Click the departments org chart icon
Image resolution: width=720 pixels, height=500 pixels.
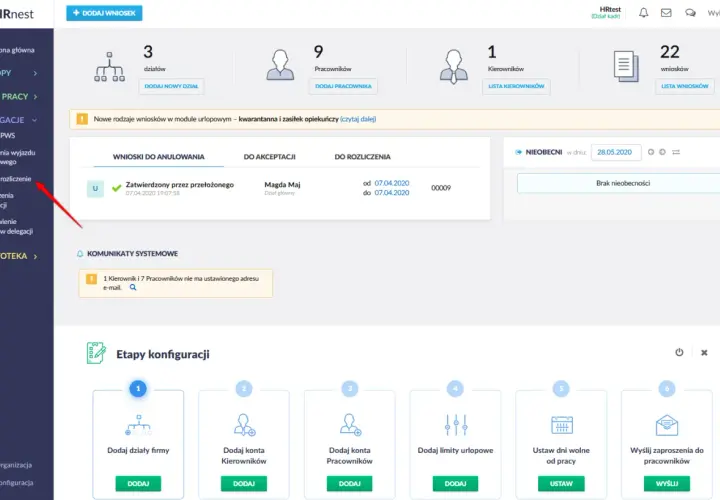click(109, 67)
